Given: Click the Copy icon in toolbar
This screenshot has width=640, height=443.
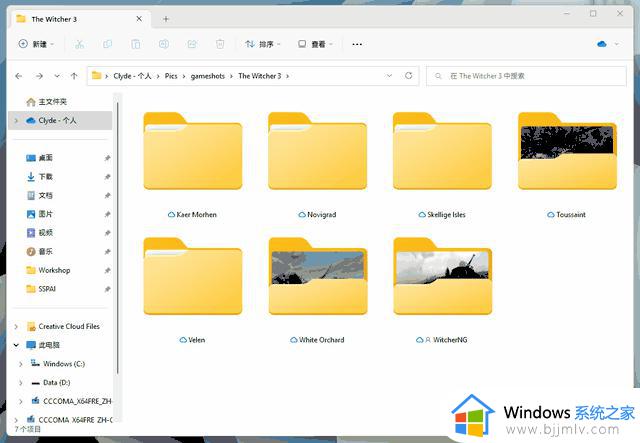Looking at the screenshot, I should tap(108, 44).
